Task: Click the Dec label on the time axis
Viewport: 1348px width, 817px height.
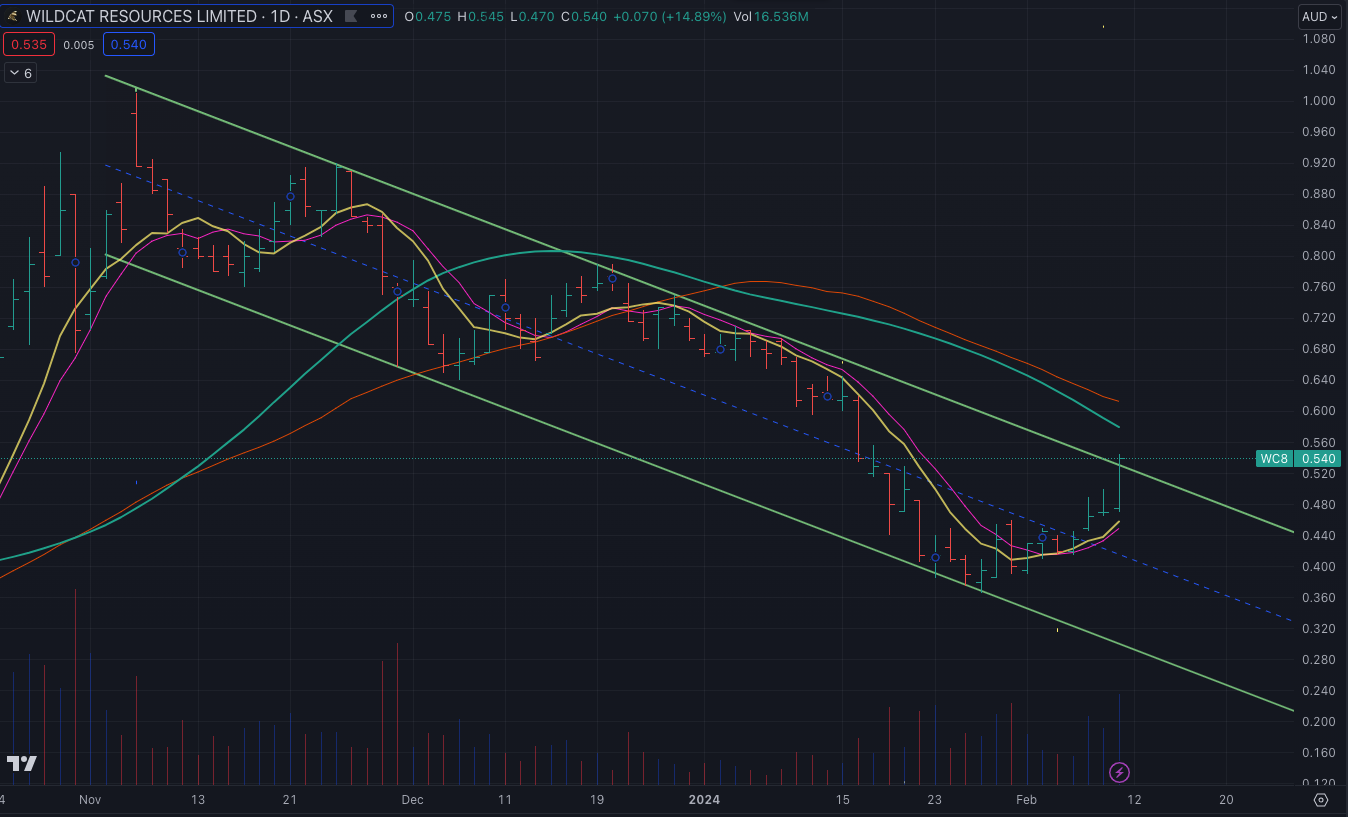Action: 412,800
